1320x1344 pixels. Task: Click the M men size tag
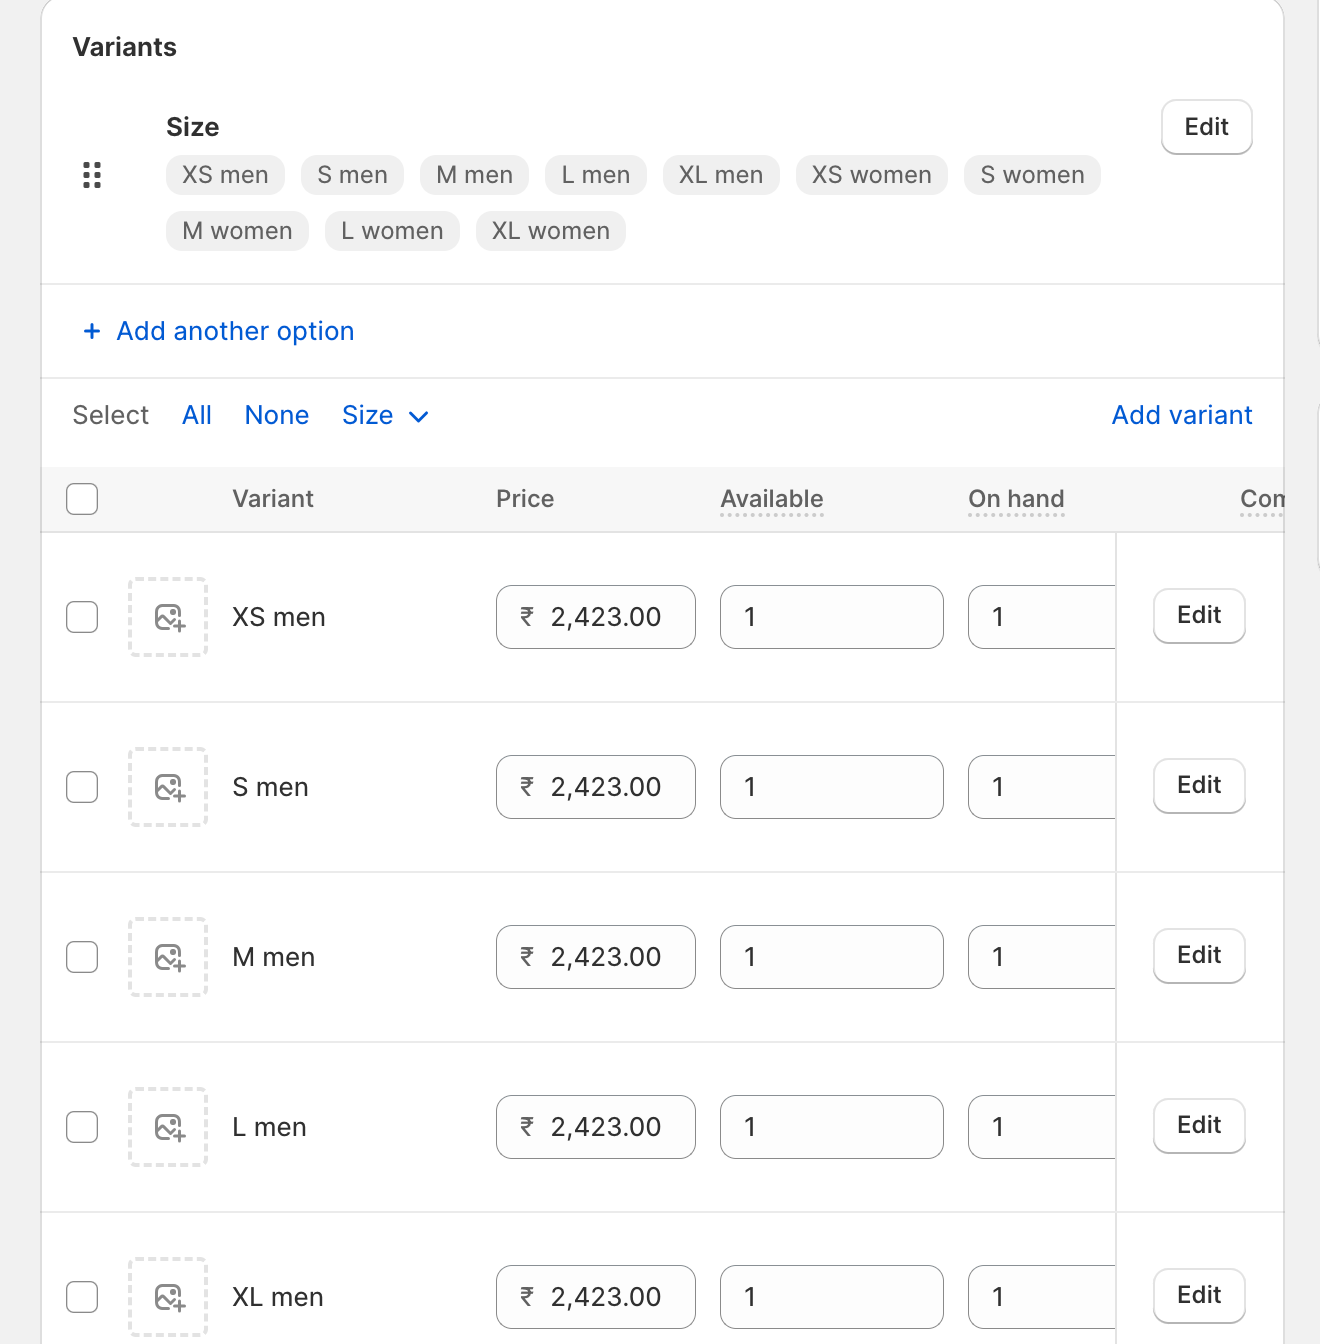474,175
